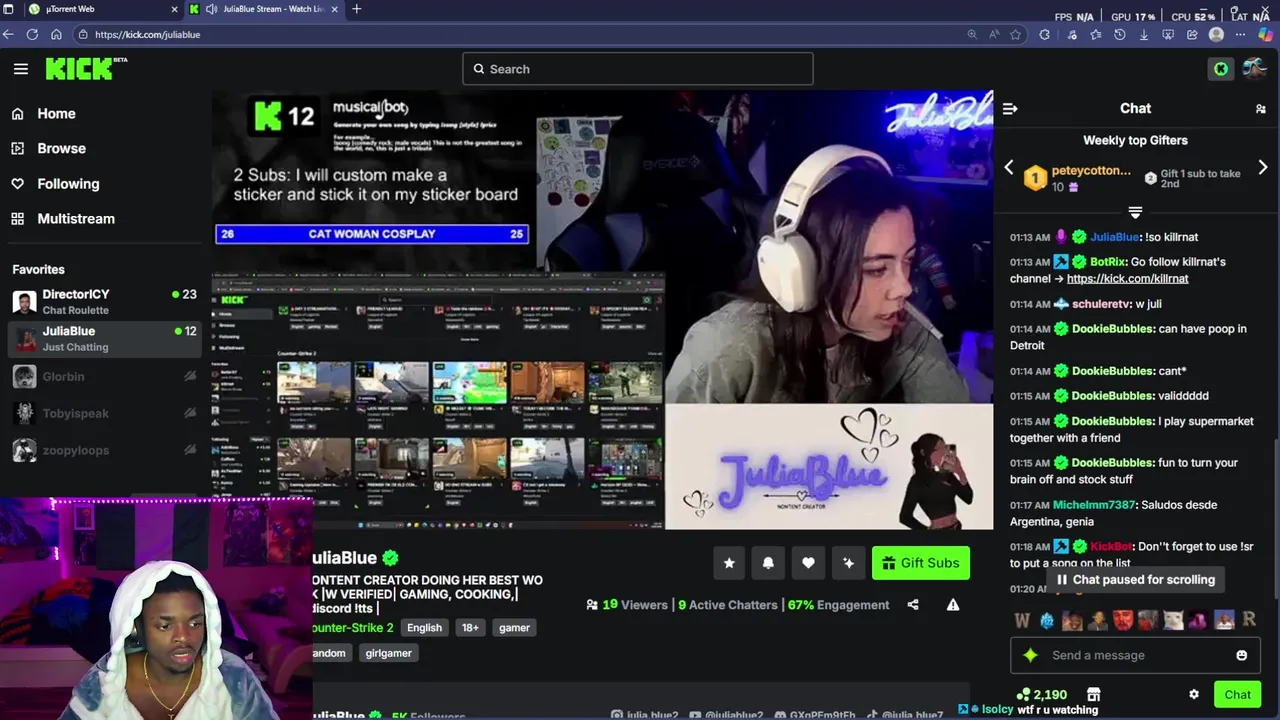This screenshot has height=720, width=1280.
Task: Show previous weekly top gifter
Action: (x=1009, y=168)
